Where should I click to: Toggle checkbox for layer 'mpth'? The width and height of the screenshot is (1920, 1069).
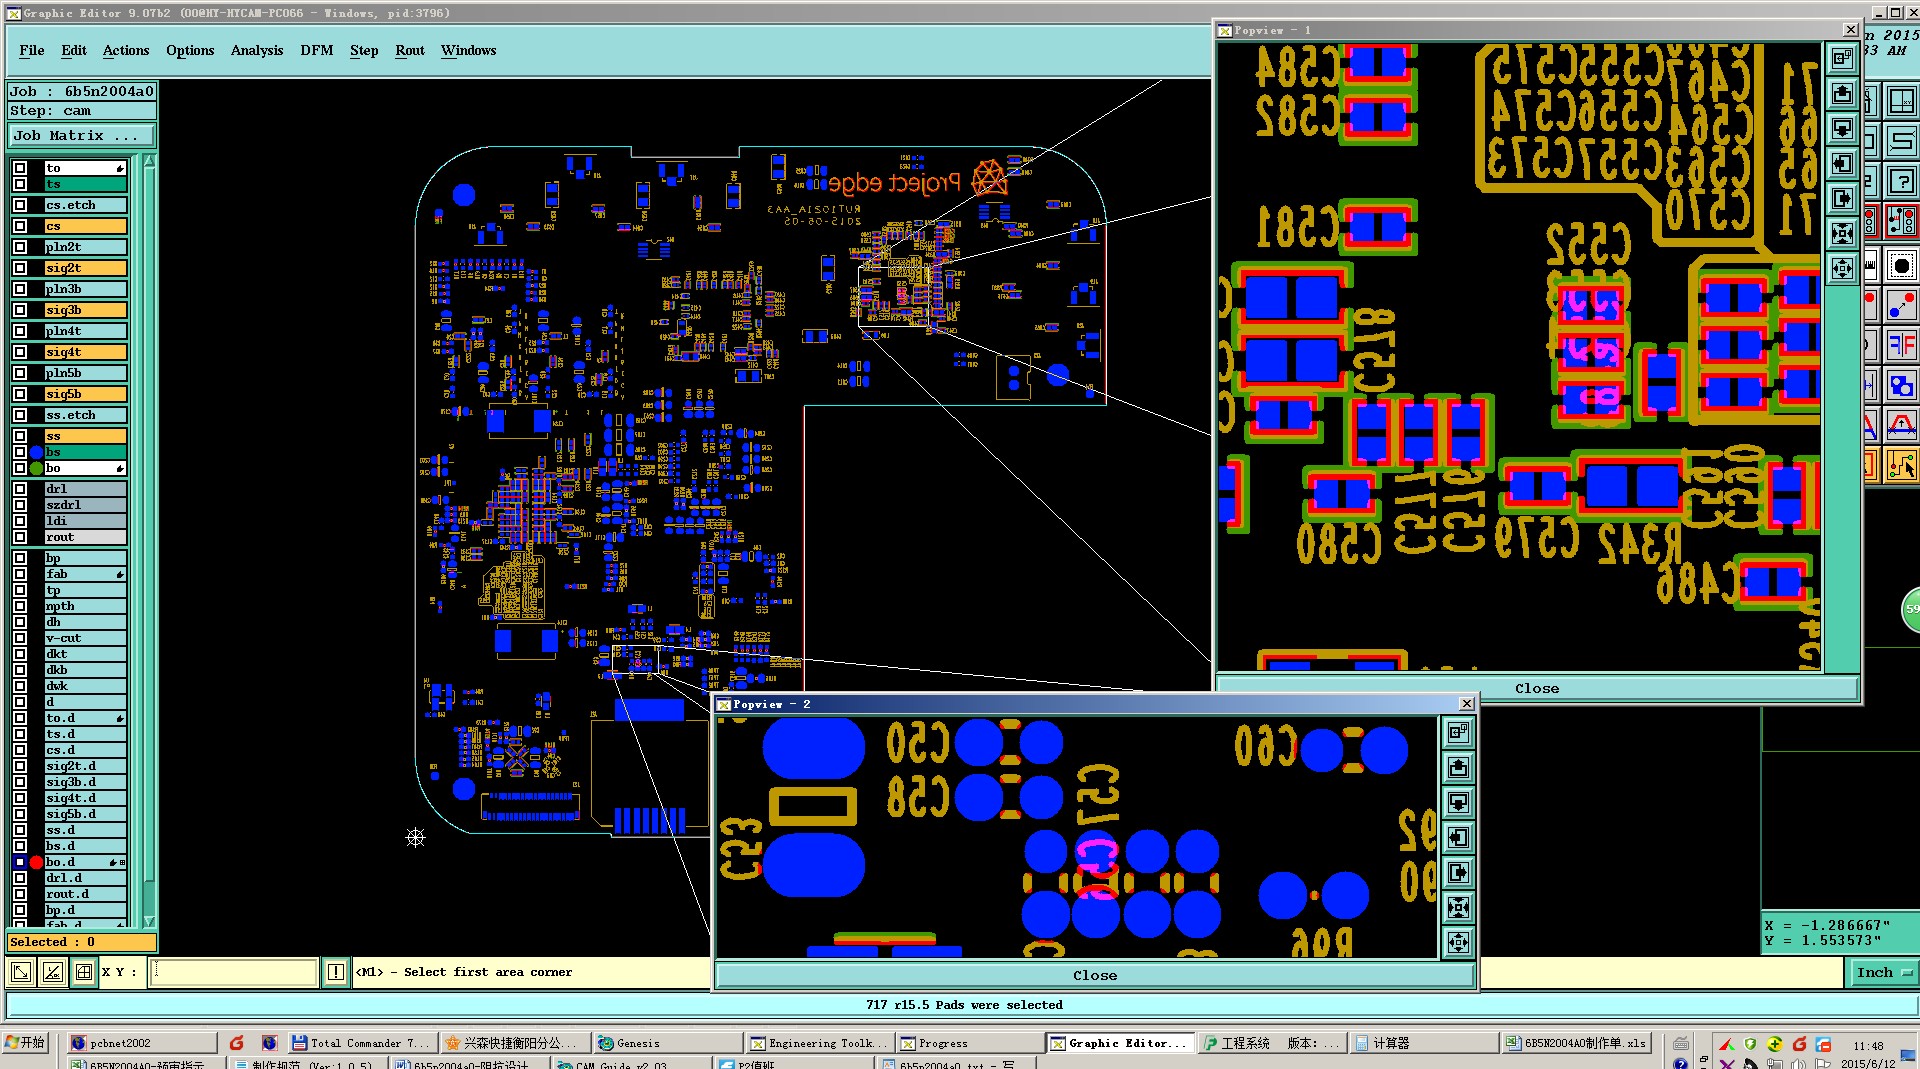pos(20,606)
